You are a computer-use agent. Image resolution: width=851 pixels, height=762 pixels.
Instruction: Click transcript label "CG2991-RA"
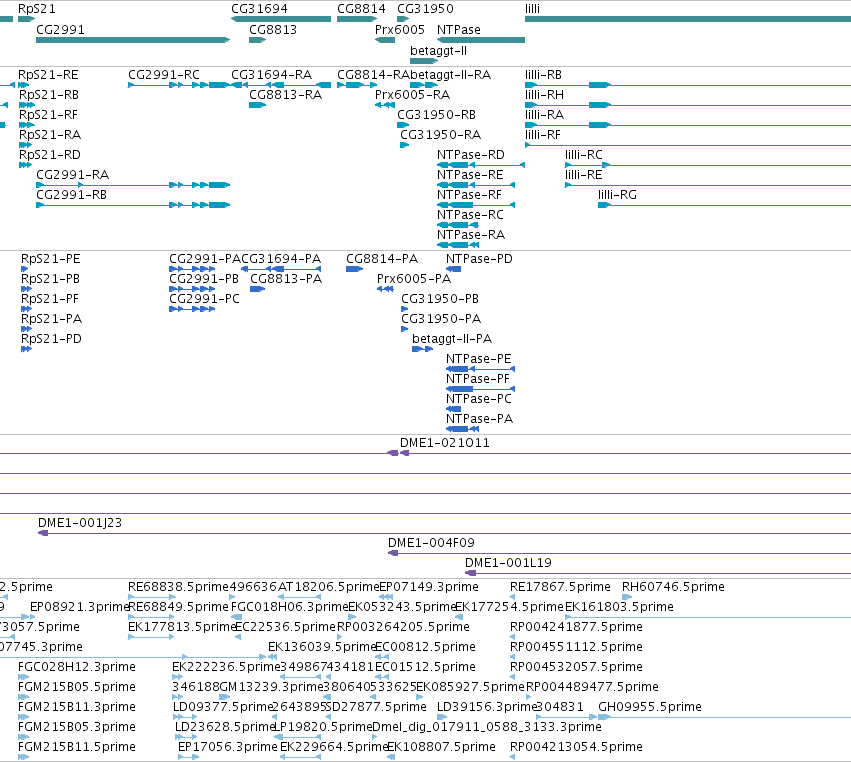[x=73, y=175]
